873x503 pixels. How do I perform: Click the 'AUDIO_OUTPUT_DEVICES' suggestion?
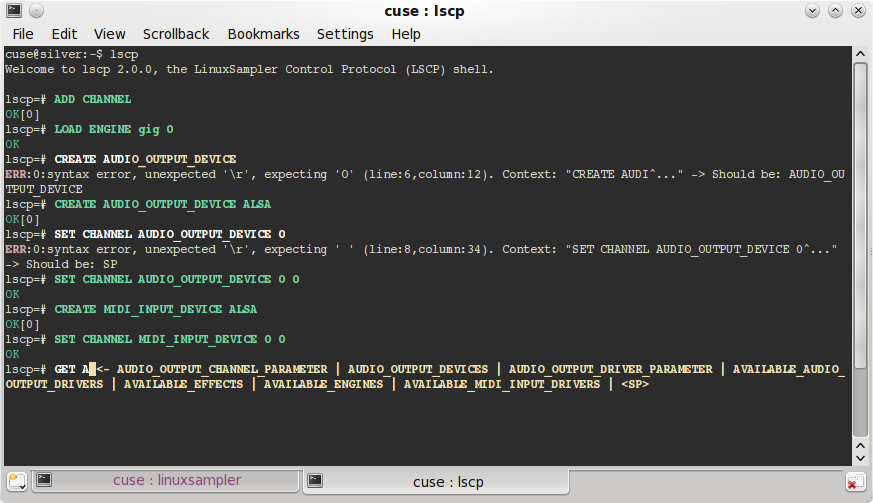418,369
